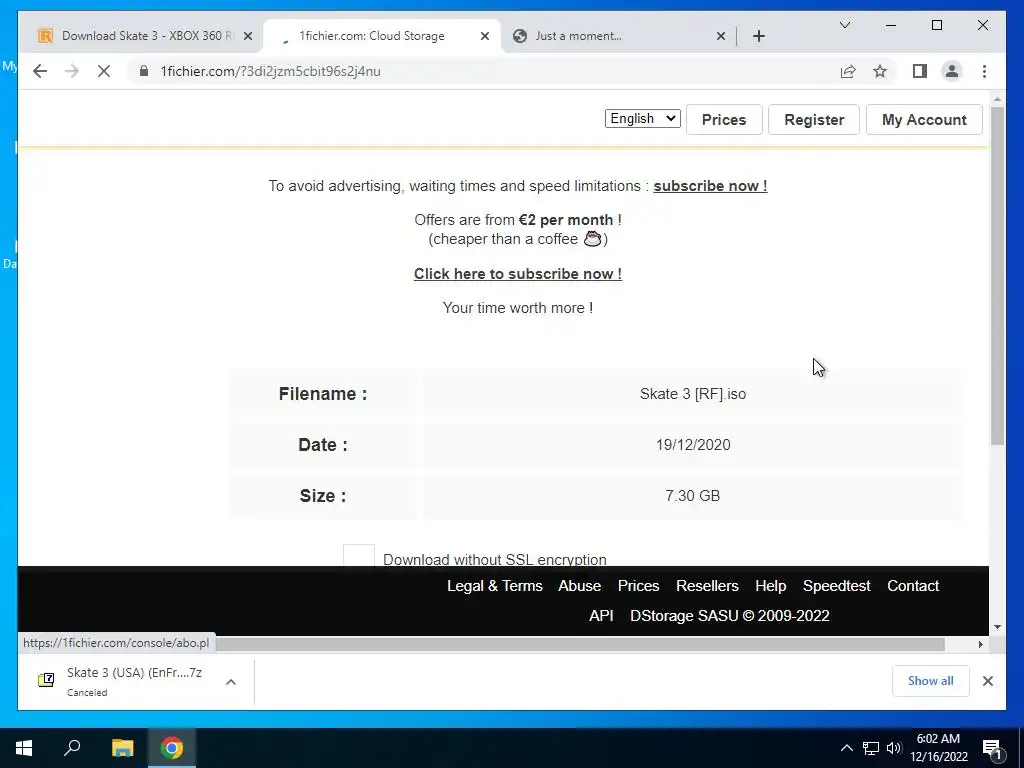This screenshot has height=768, width=1024.
Task: Click the scroll right arrow
Action: click(980, 644)
